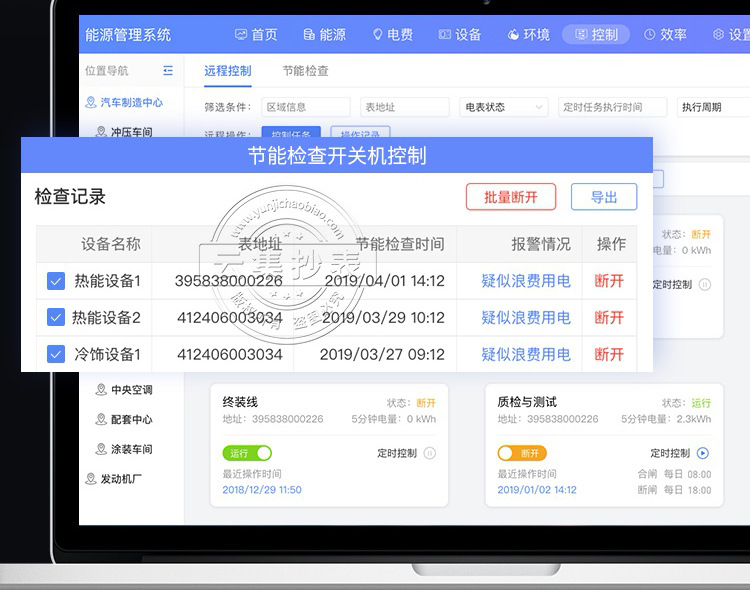Uncheck the 热能设备2 checkbox
This screenshot has width=750, height=590.
tap(56, 318)
